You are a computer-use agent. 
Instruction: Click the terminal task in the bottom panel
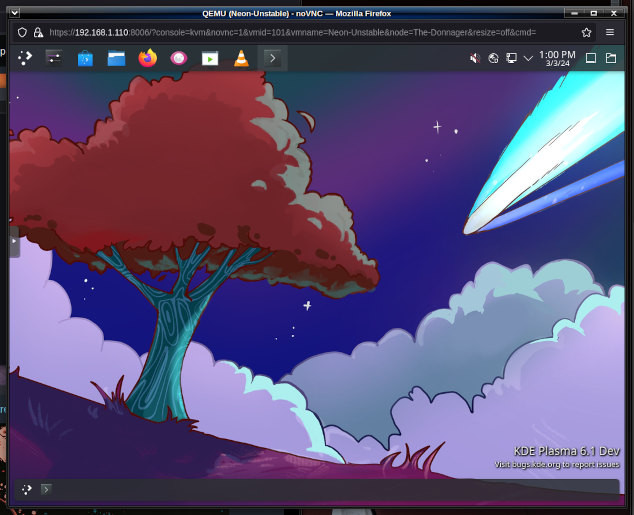[x=46, y=490]
